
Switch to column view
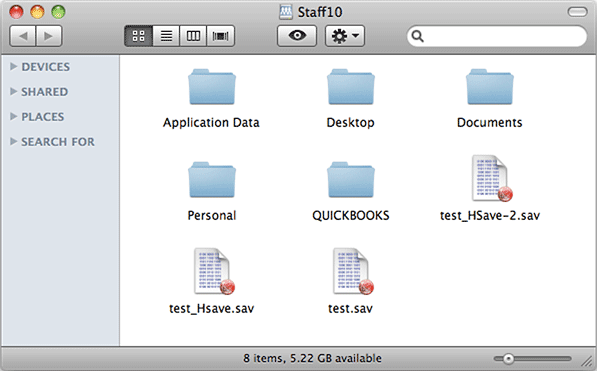193,36
